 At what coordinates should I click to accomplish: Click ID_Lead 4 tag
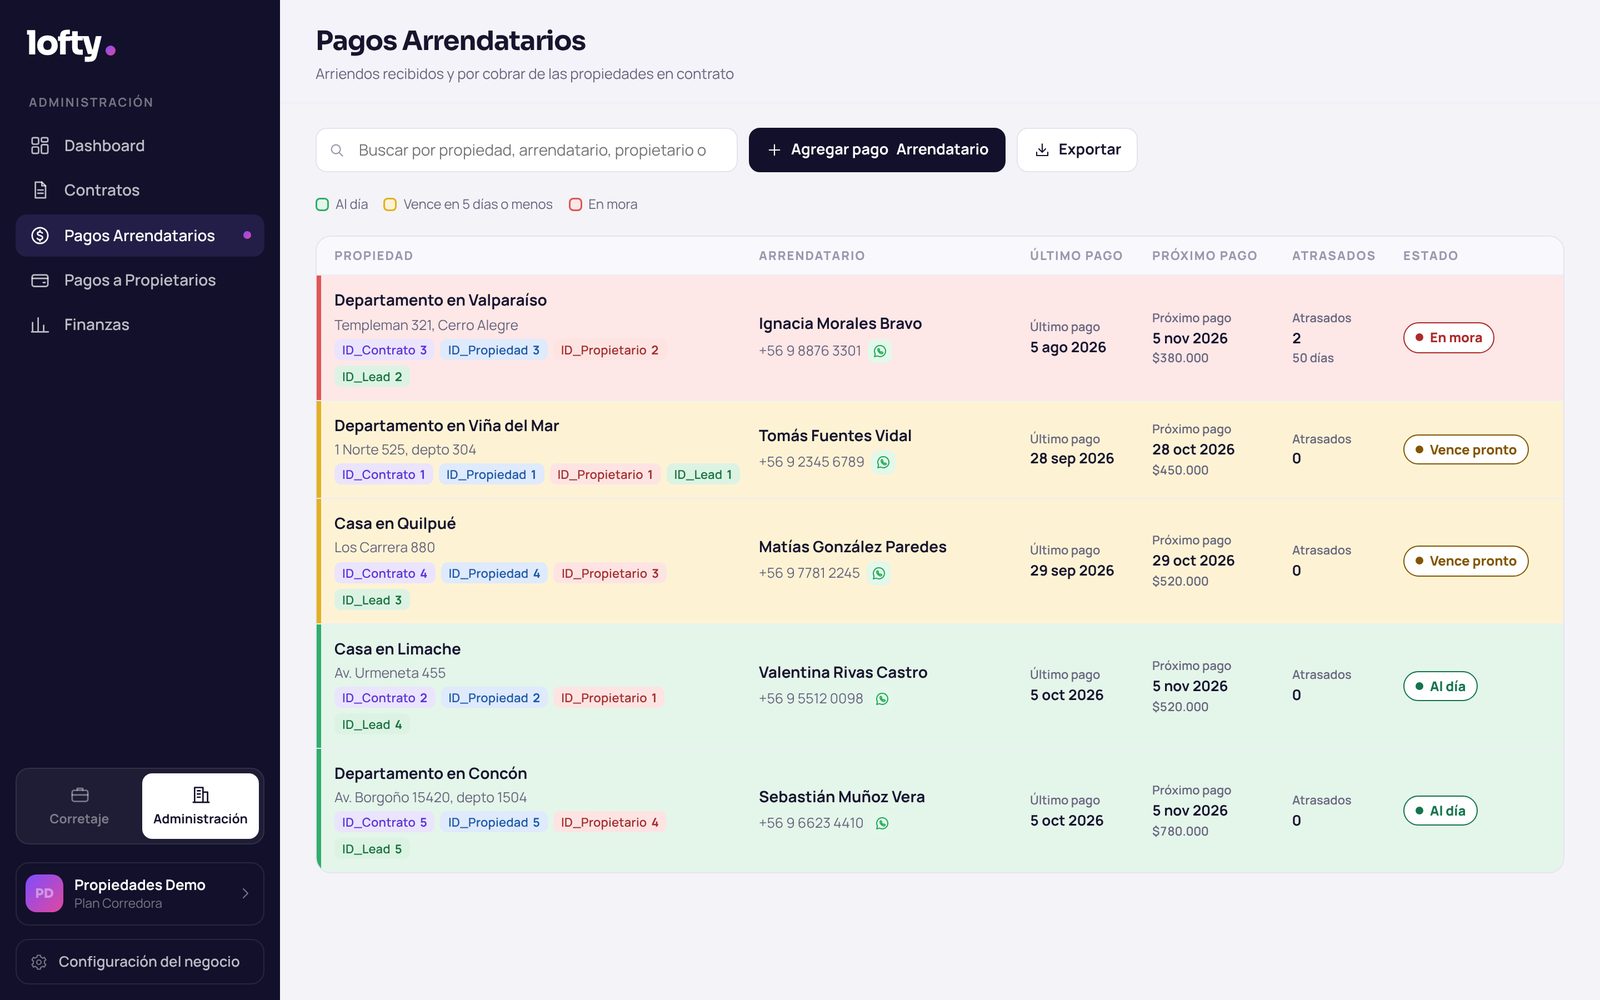372,725
